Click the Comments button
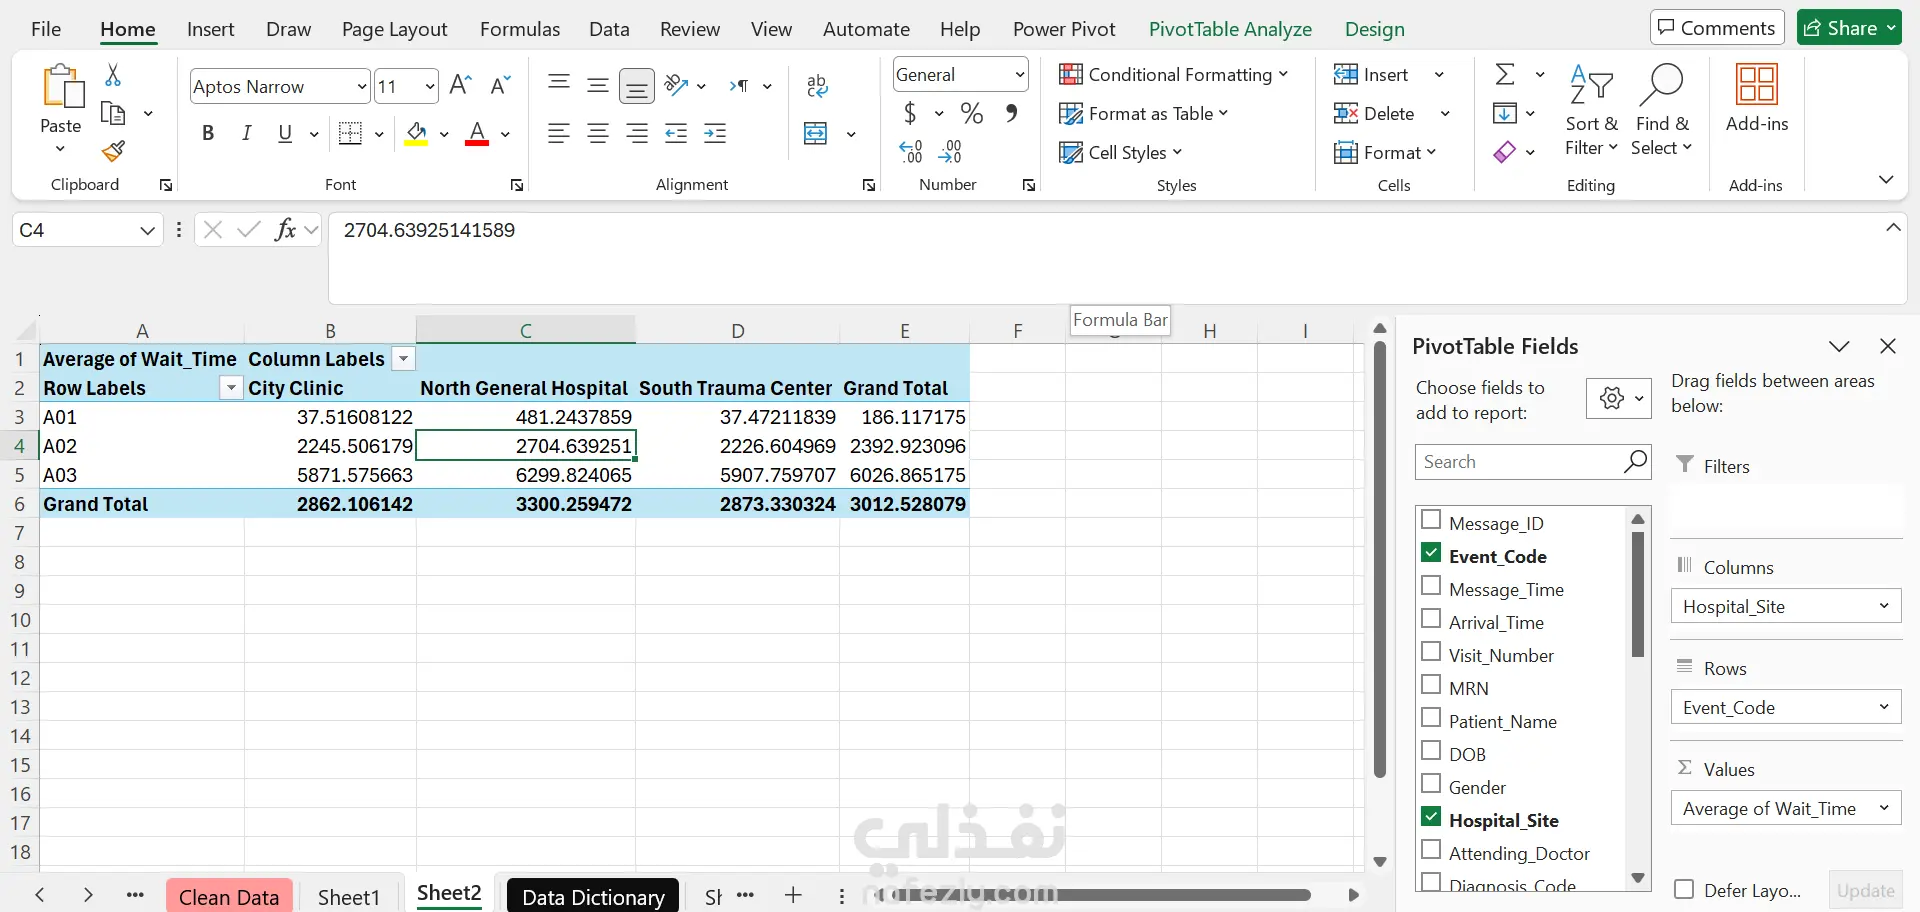The width and height of the screenshot is (1920, 912). click(x=1717, y=28)
